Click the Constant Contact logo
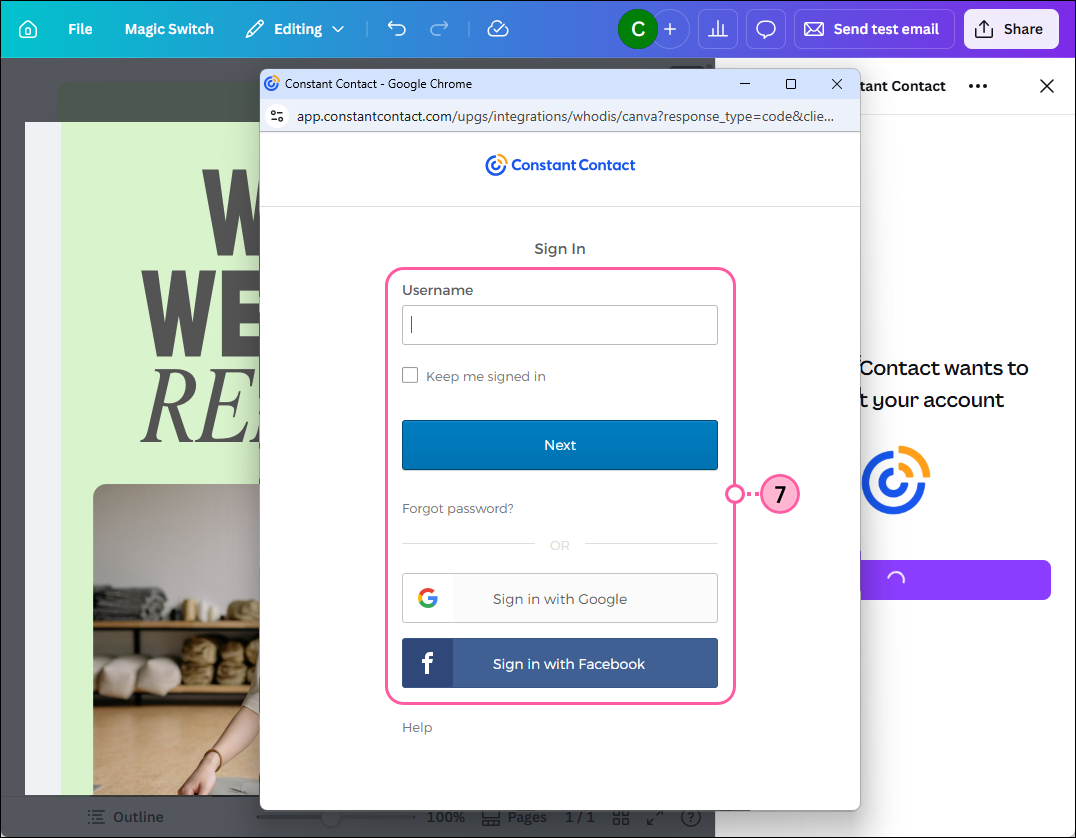The height and width of the screenshot is (838, 1076). pyautogui.click(x=560, y=165)
